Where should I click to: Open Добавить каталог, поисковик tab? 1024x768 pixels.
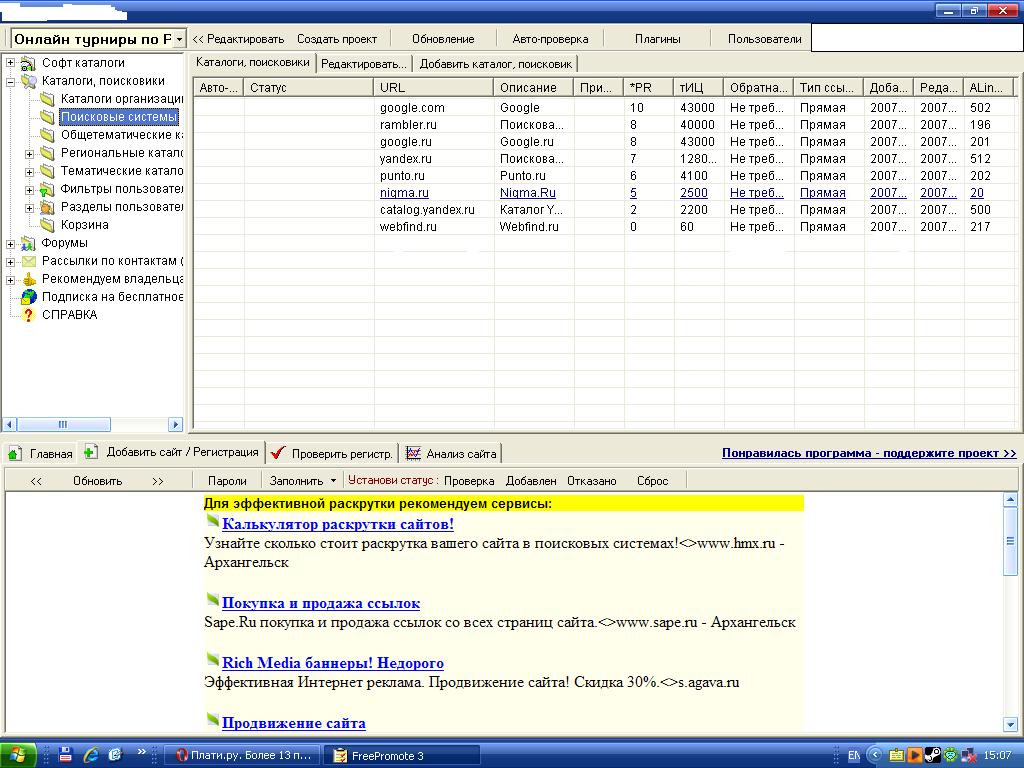pyautogui.click(x=496, y=64)
